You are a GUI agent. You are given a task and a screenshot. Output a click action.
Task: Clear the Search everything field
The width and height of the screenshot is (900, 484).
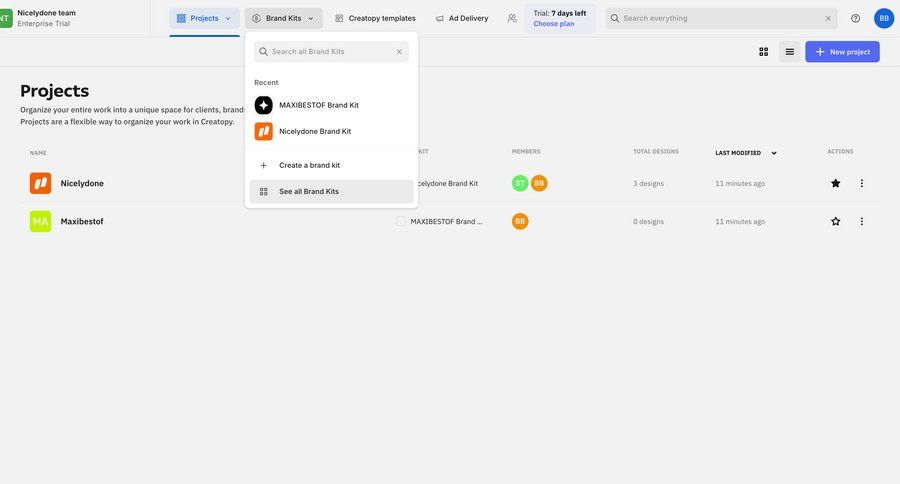(828, 18)
